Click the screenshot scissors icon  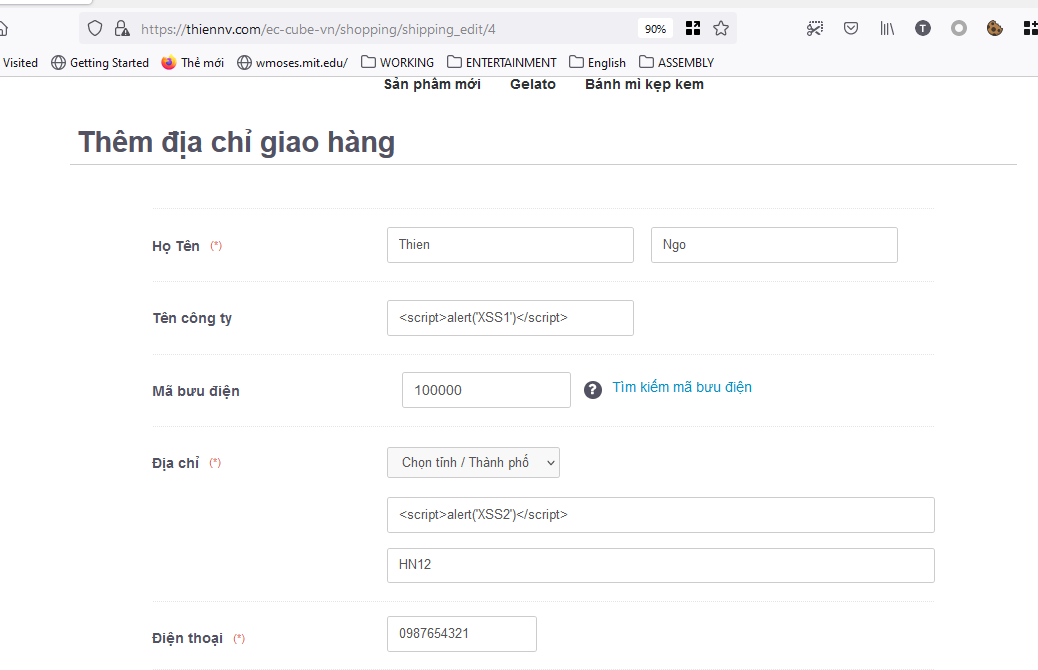point(815,28)
